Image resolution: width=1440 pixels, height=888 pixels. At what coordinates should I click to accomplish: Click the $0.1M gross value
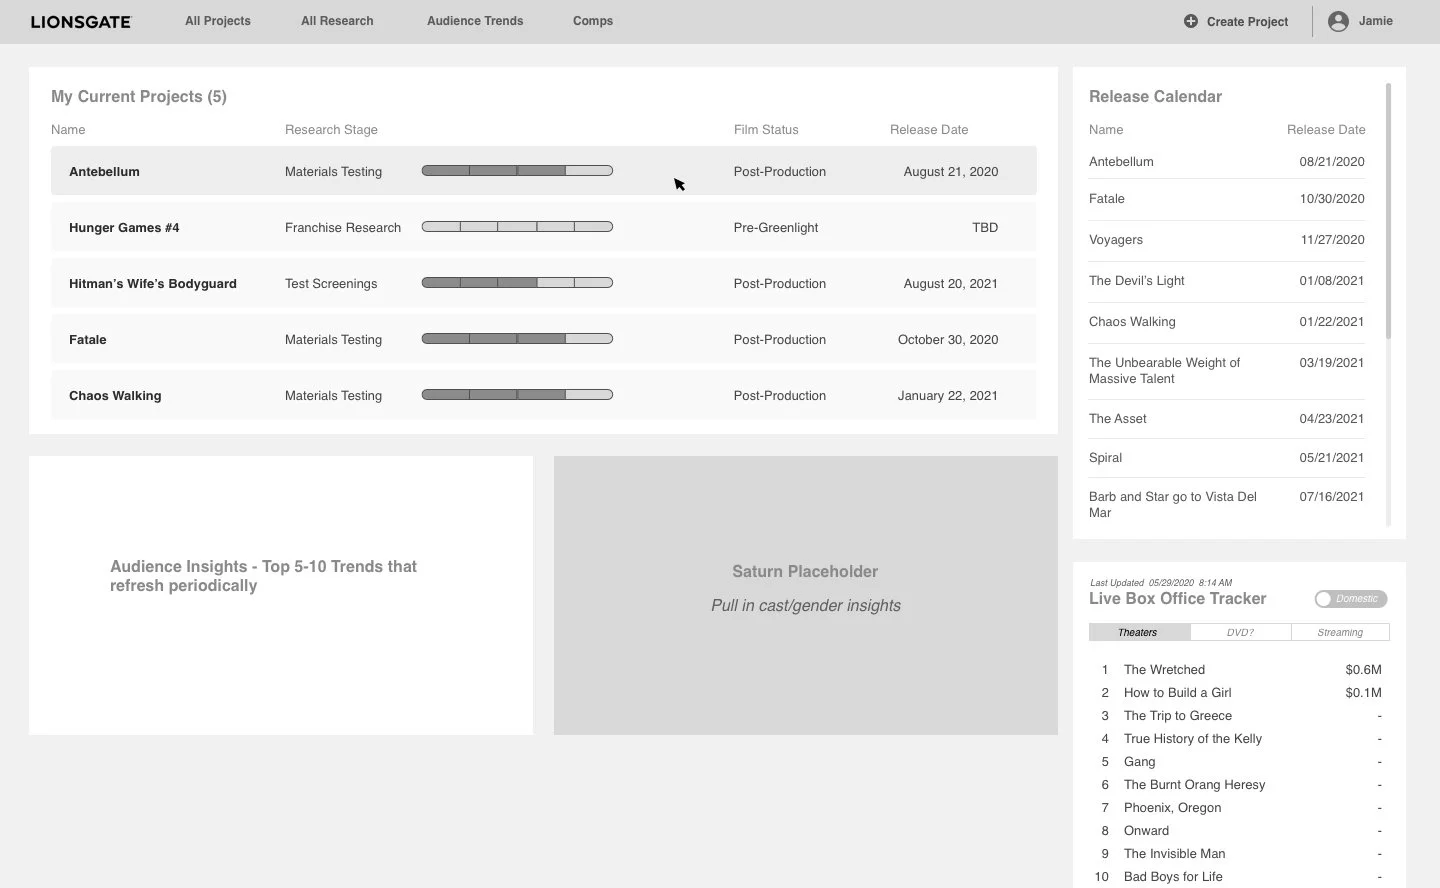(1363, 693)
